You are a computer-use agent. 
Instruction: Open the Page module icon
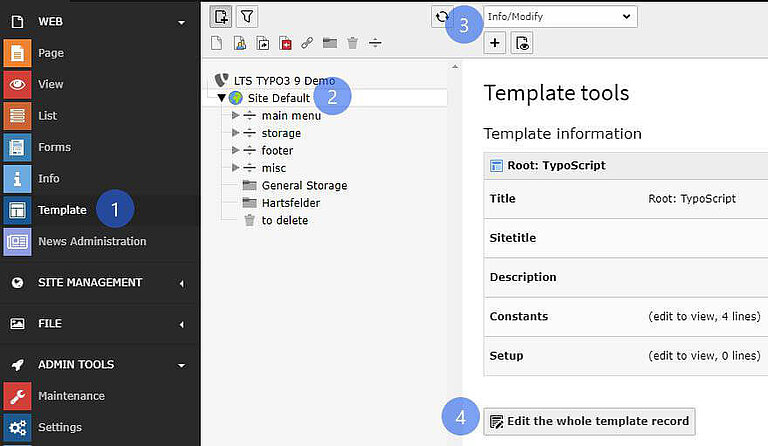[x=17, y=53]
